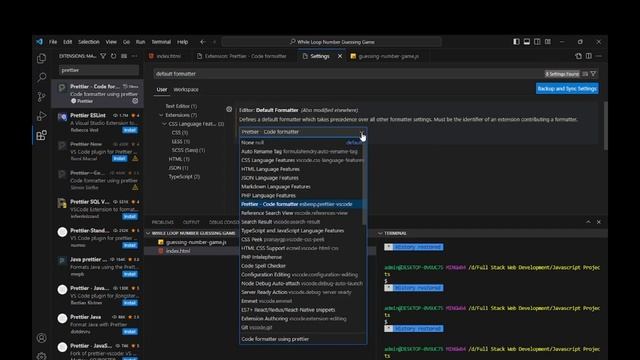Image resolution: width=640 pixels, height=360 pixels.
Task: Click the extensions search box with prettier
Action: click(x=99, y=70)
